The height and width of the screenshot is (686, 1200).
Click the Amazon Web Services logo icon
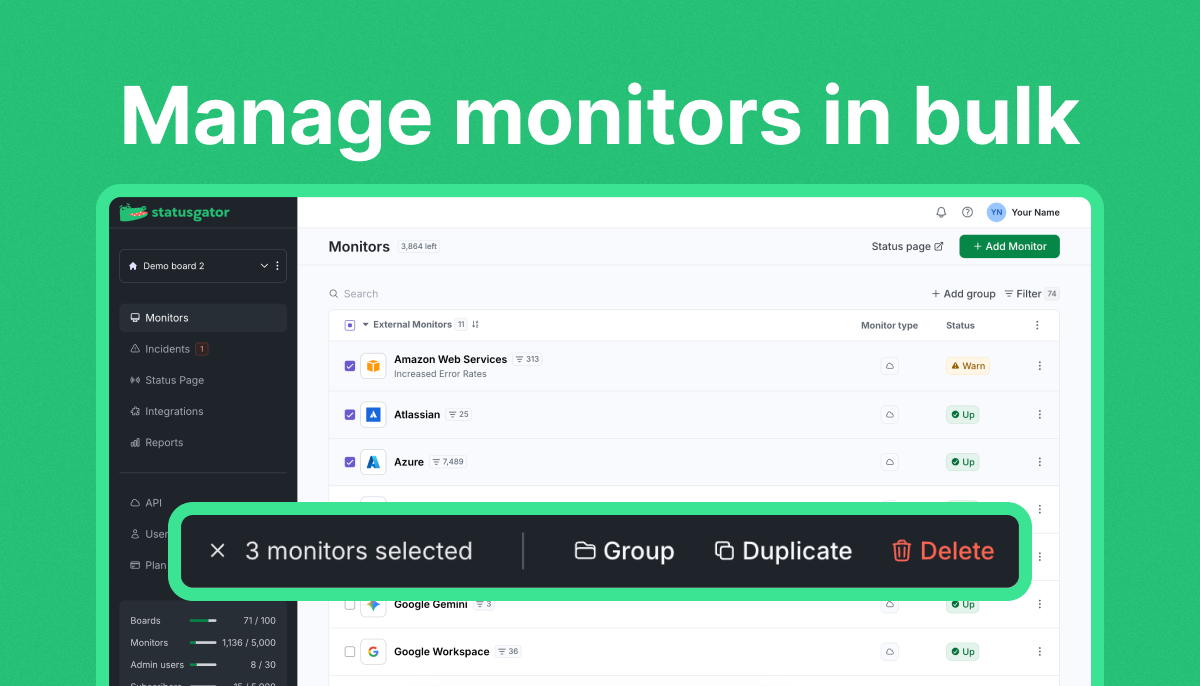373,366
